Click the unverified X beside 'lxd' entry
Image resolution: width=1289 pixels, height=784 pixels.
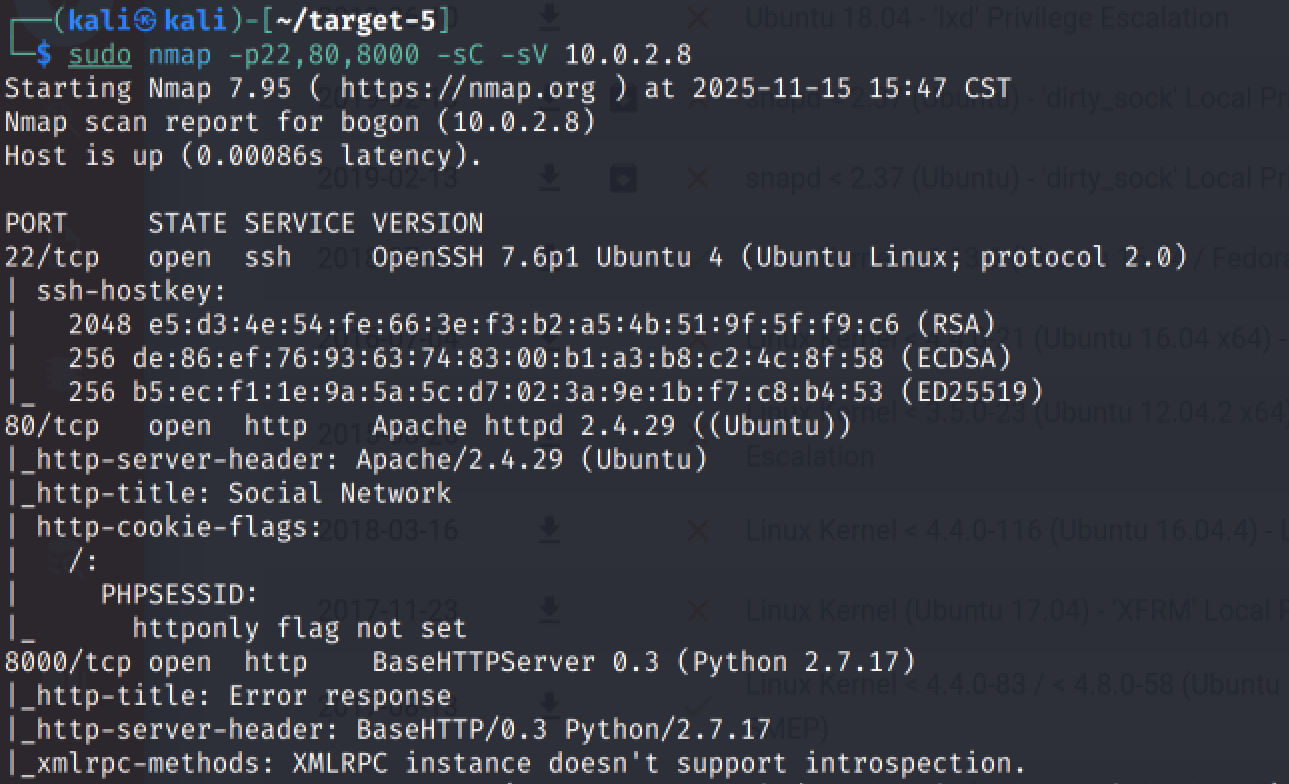(x=698, y=17)
